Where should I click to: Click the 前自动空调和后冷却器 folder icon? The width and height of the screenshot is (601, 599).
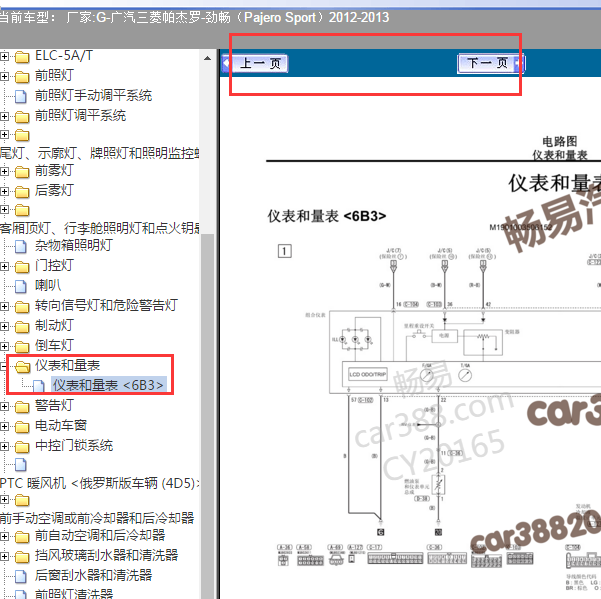point(22,537)
